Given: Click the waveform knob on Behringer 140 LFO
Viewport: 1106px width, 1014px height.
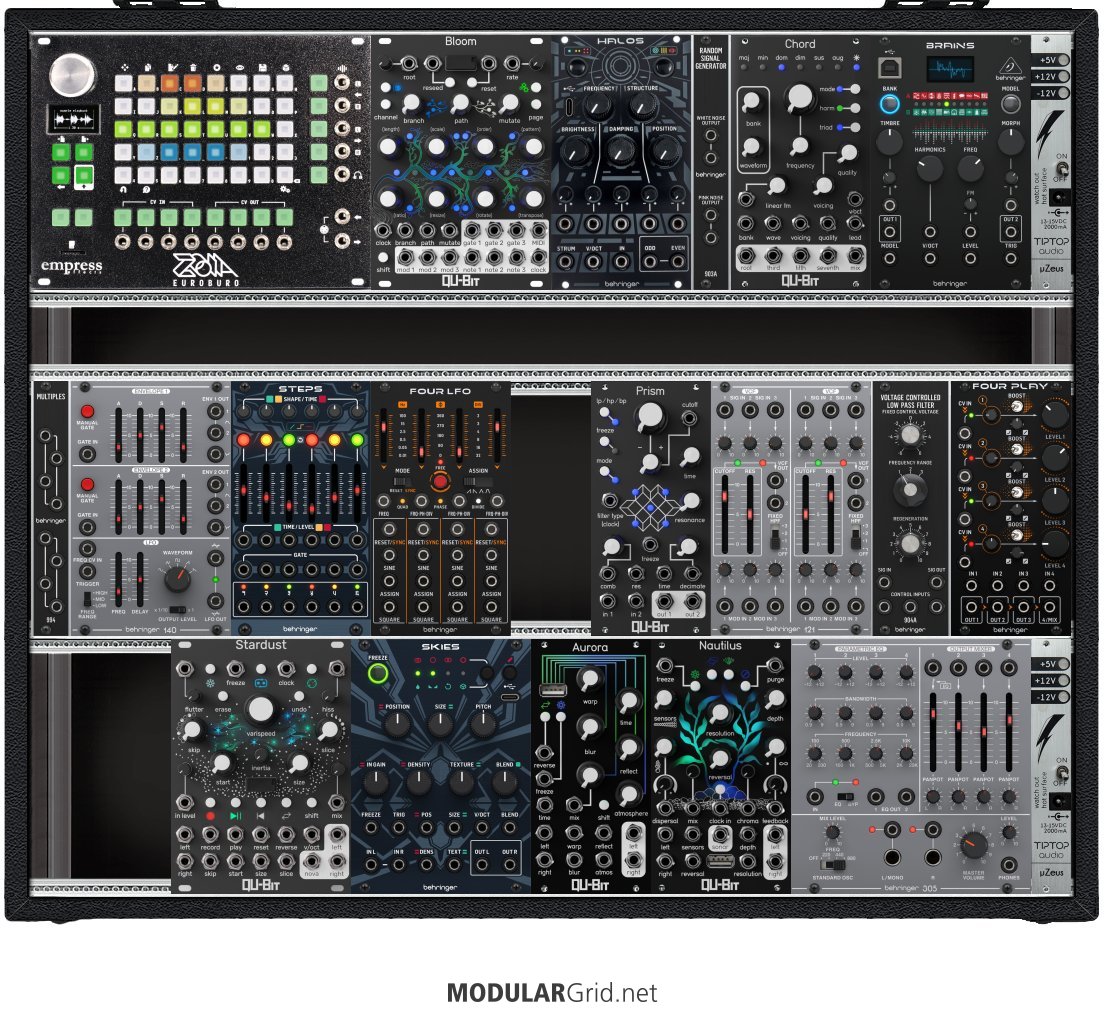Looking at the screenshot, I should point(177,580).
